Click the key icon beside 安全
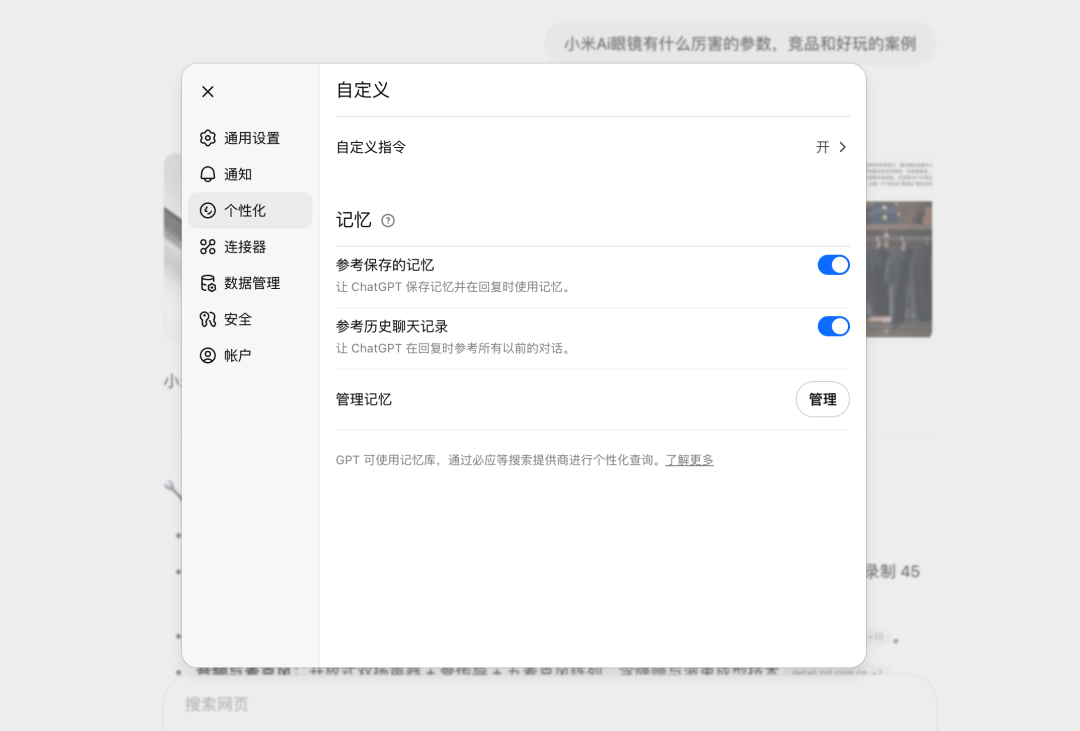Image resolution: width=1080 pixels, height=731 pixels. tap(207, 319)
